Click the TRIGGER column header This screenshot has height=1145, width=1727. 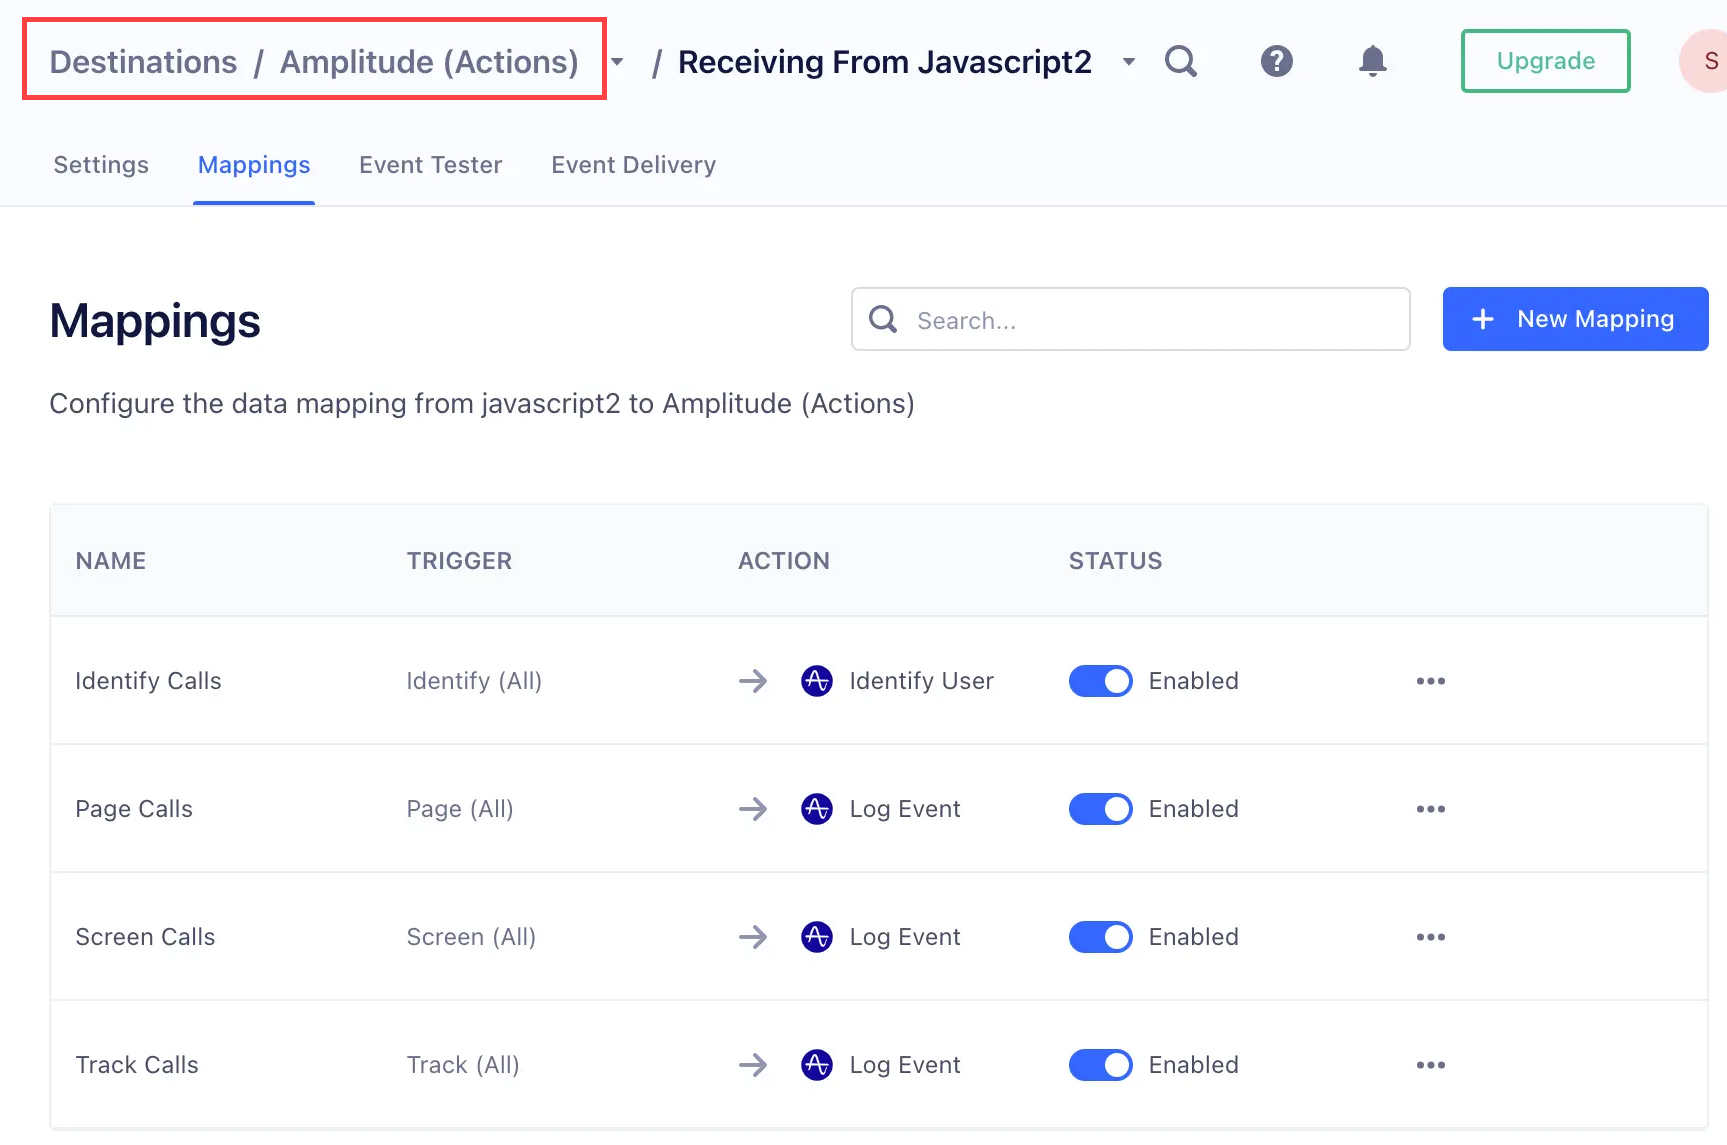click(459, 561)
